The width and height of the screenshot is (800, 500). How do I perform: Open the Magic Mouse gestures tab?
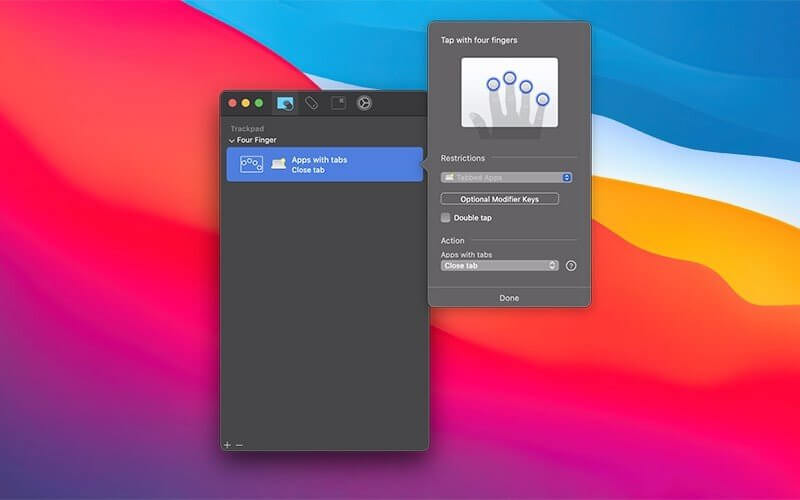point(312,103)
